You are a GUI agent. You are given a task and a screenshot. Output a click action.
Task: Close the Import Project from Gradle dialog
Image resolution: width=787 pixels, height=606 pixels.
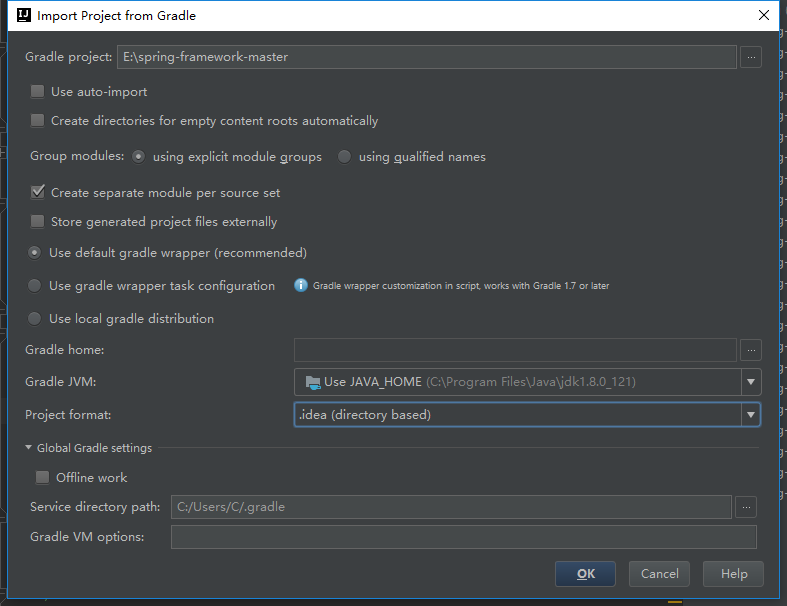764,15
